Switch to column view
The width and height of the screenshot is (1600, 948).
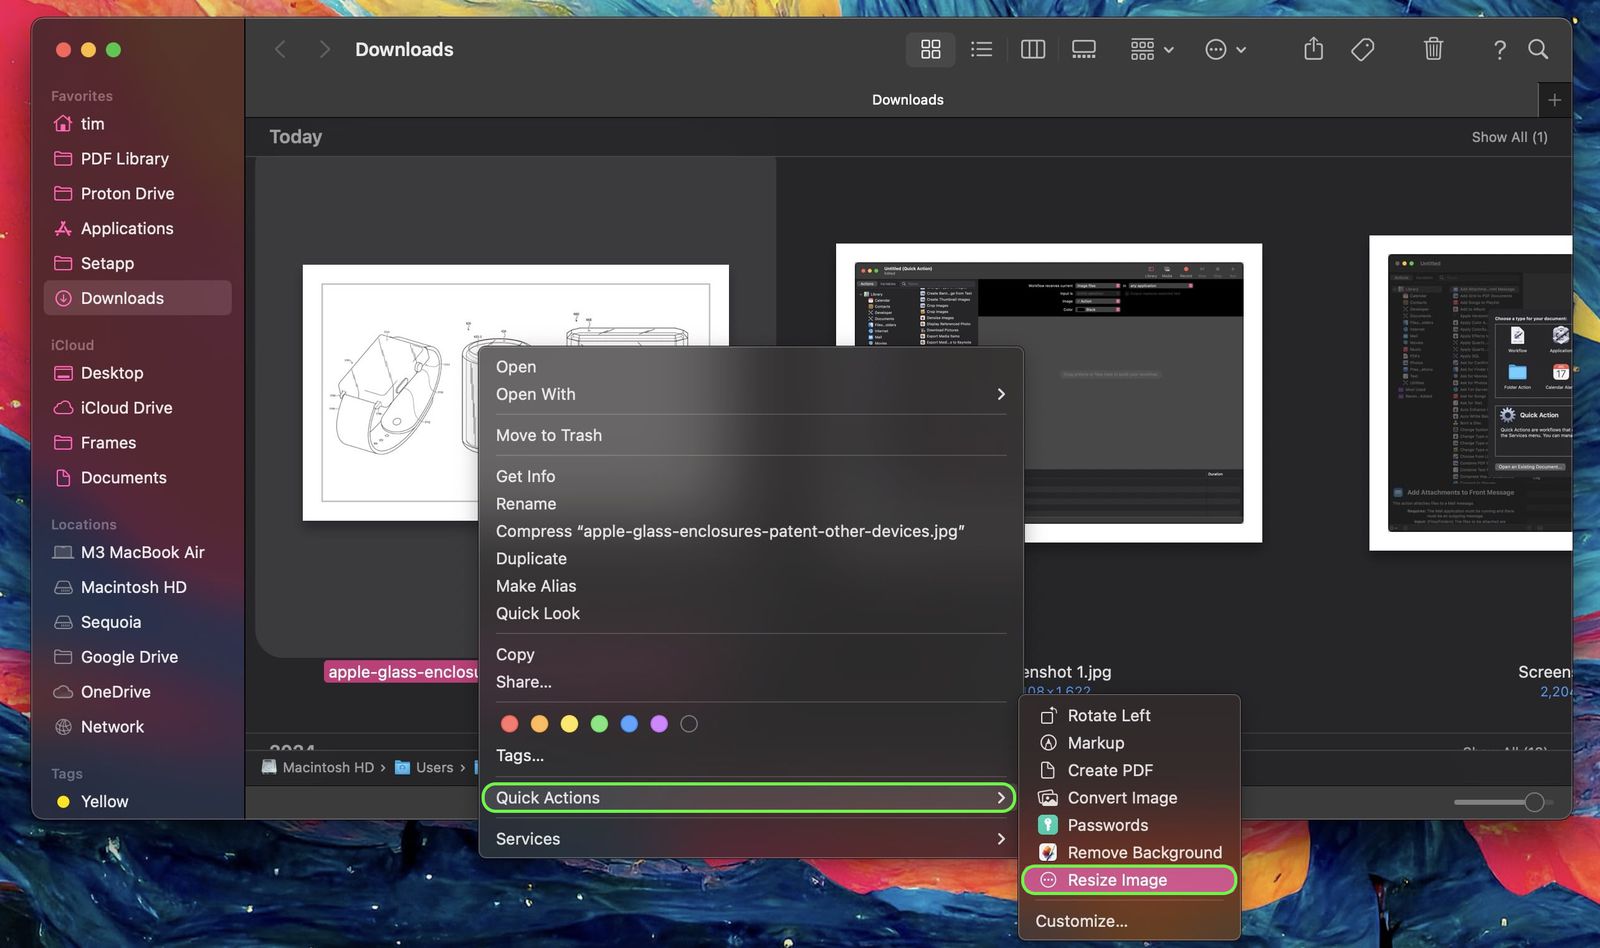click(1032, 49)
